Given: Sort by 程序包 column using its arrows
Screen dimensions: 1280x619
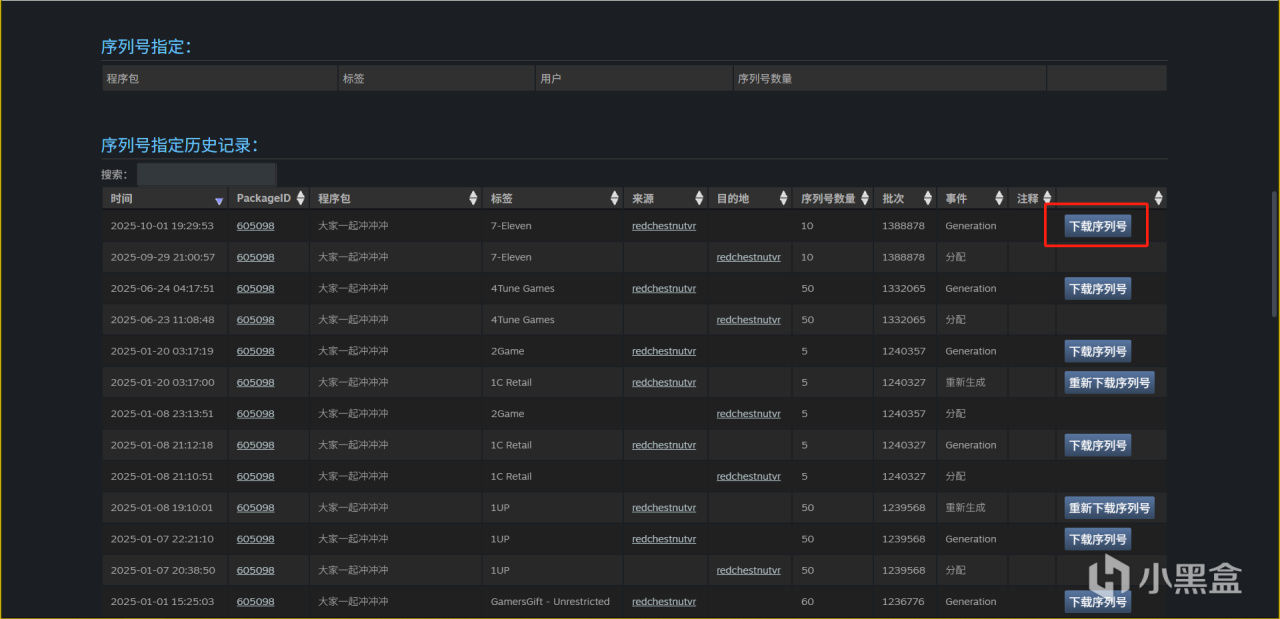Looking at the screenshot, I should coord(473,199).
